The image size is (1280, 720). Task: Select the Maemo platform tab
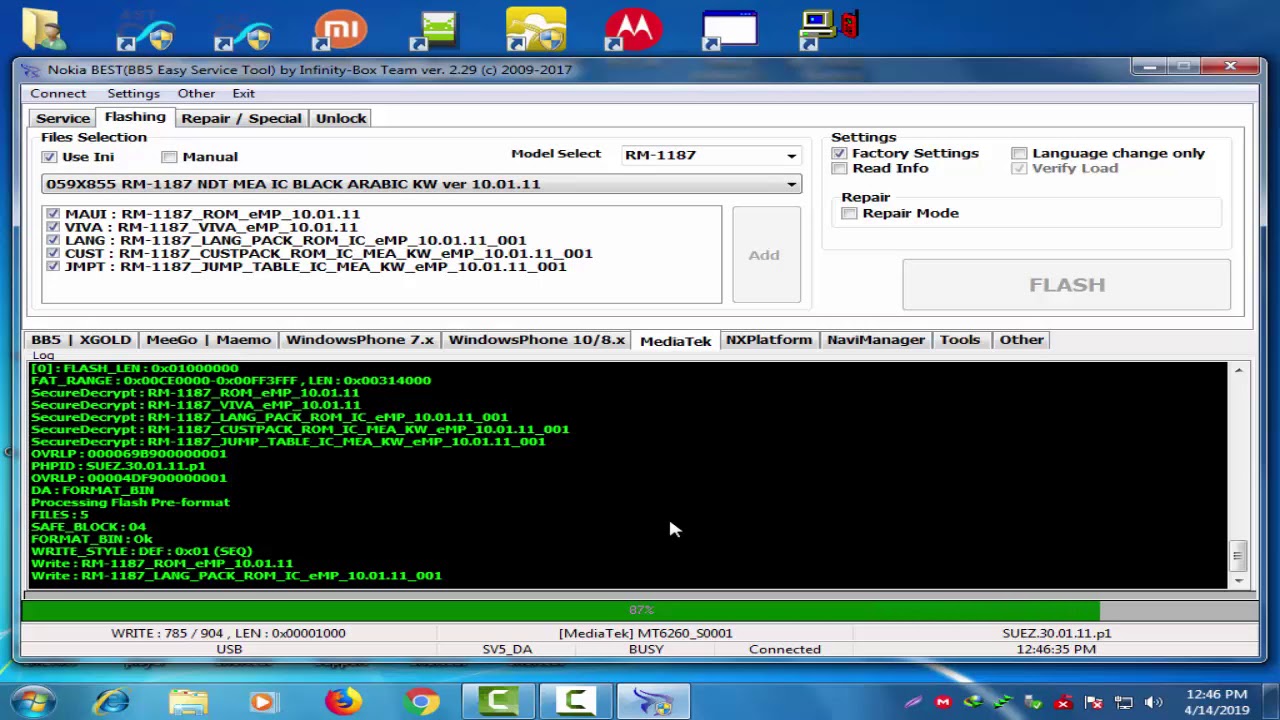point(243,339)
